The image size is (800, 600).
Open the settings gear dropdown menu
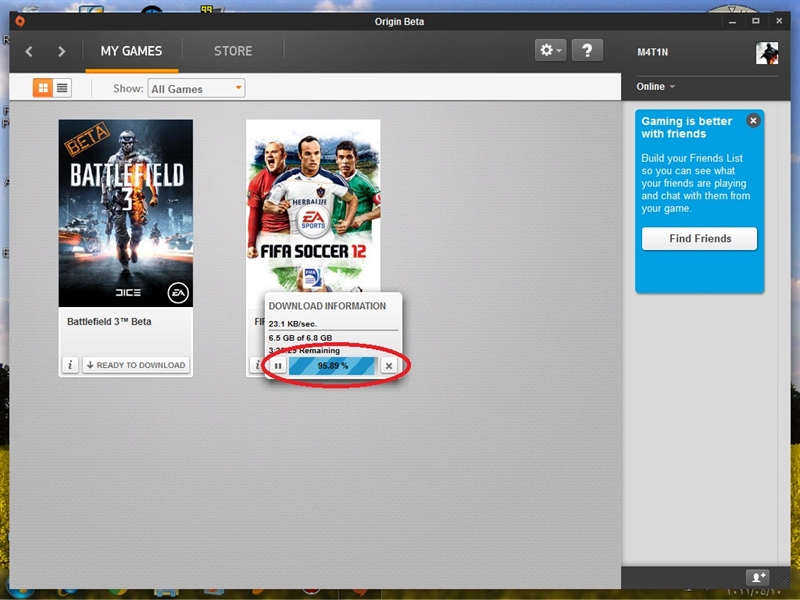551,50
